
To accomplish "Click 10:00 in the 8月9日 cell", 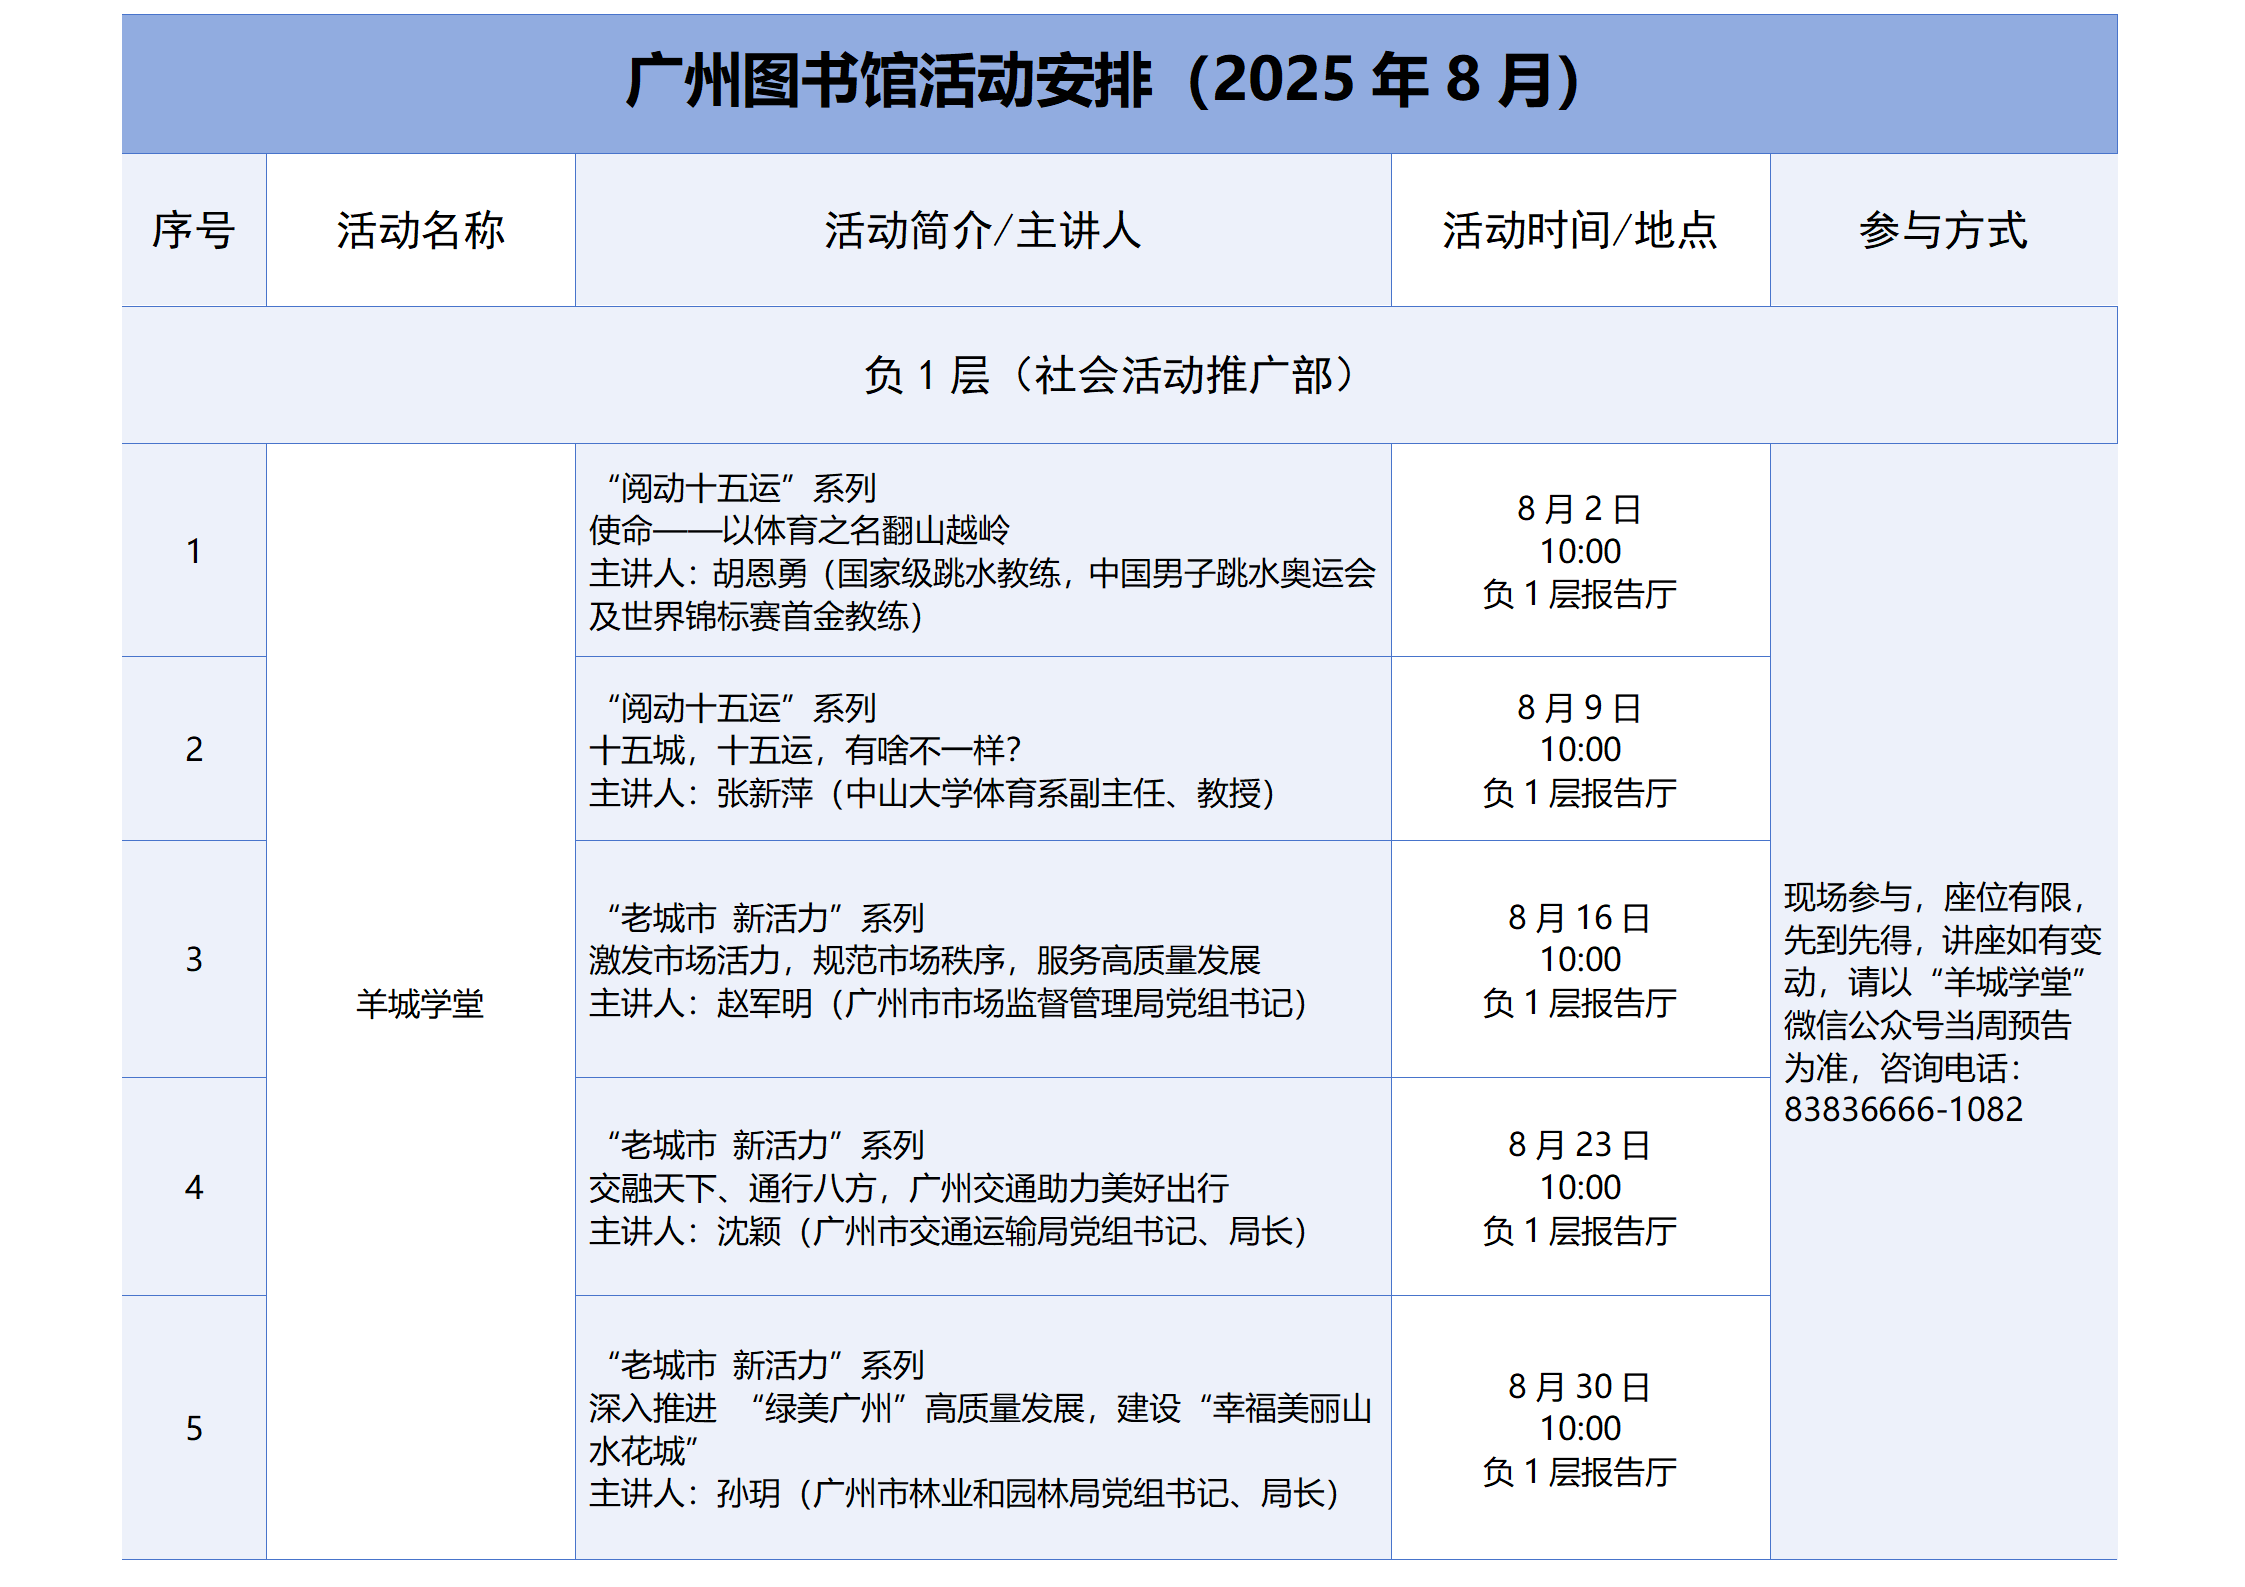I will (x=1580, y=749).
